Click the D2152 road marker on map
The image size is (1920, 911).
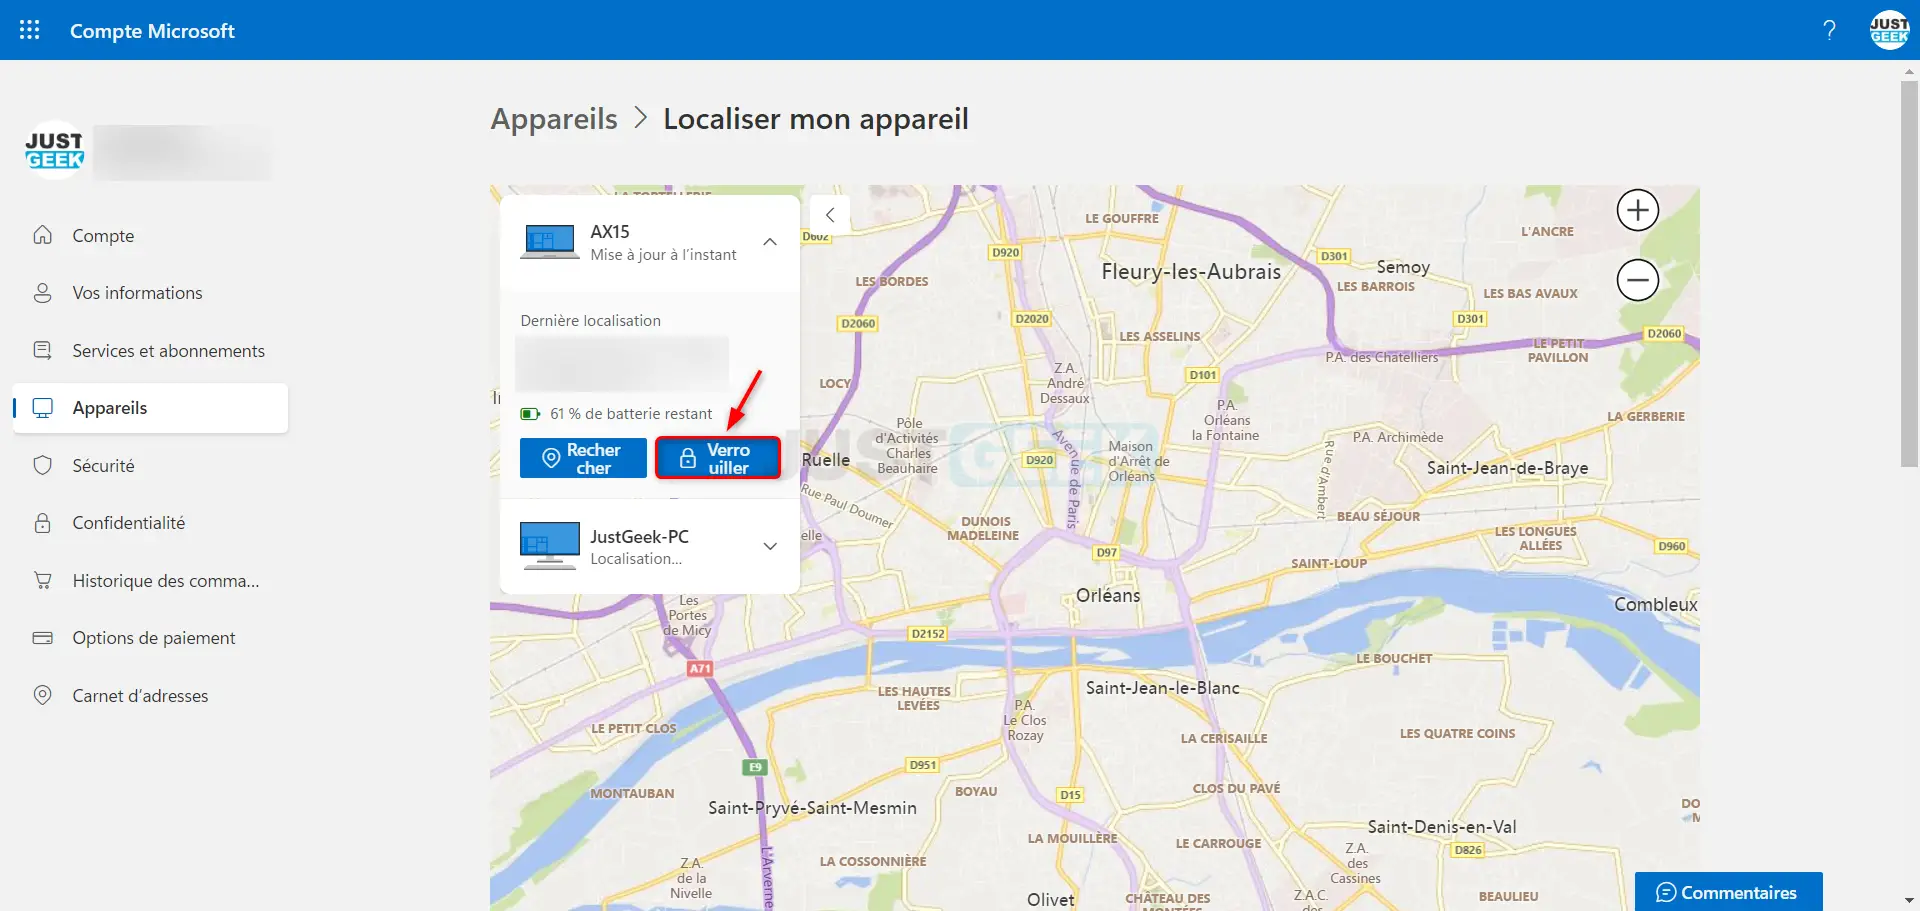coord(928,633)
